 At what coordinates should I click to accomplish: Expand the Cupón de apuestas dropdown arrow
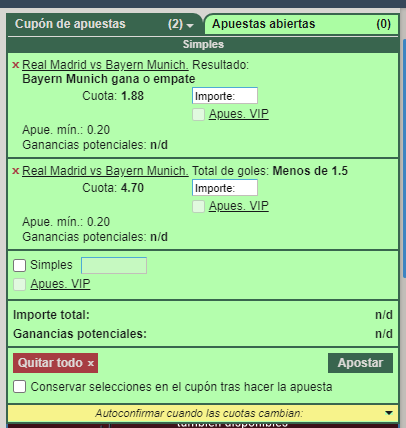pyautogui.click(x=190, y=26)
